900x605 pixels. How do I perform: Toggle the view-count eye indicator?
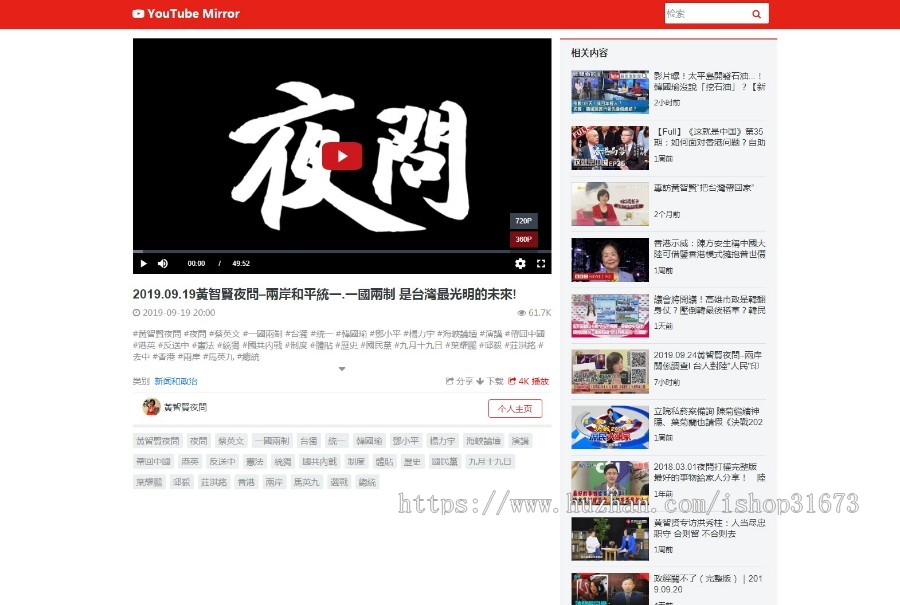point(523,313)
